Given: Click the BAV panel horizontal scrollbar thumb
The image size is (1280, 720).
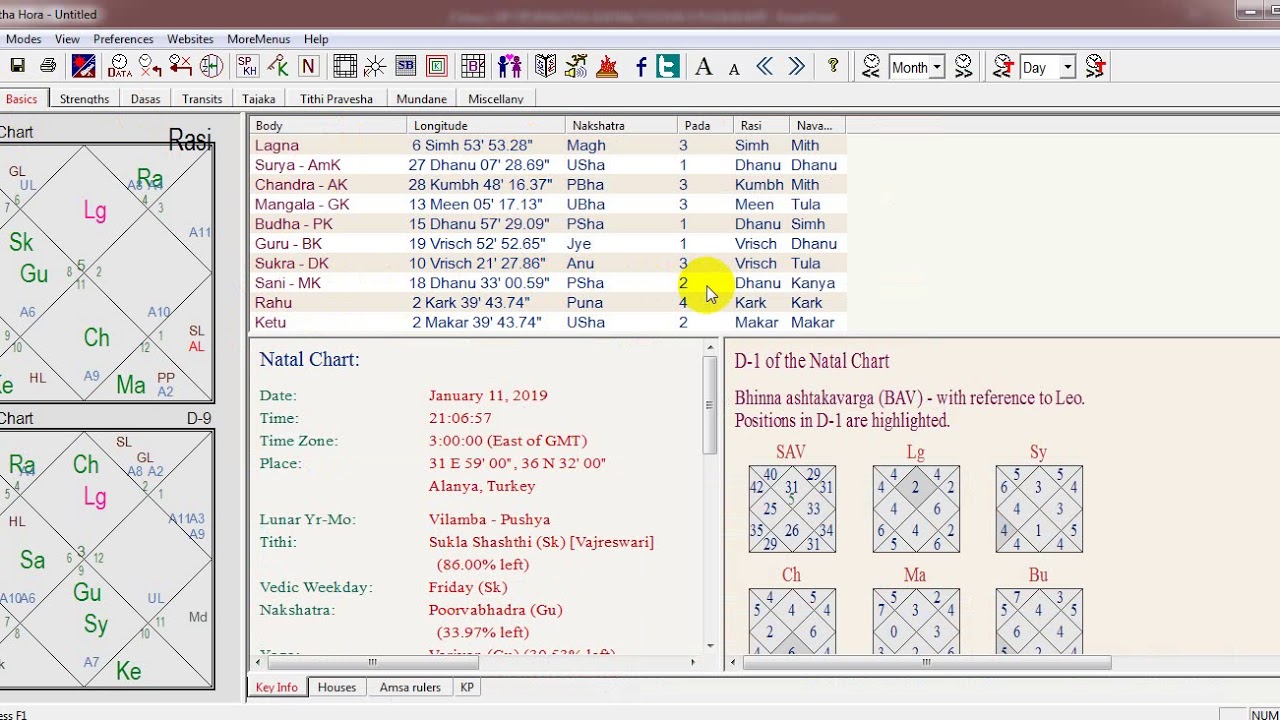Looking at the screenshot, I should 927,662.
